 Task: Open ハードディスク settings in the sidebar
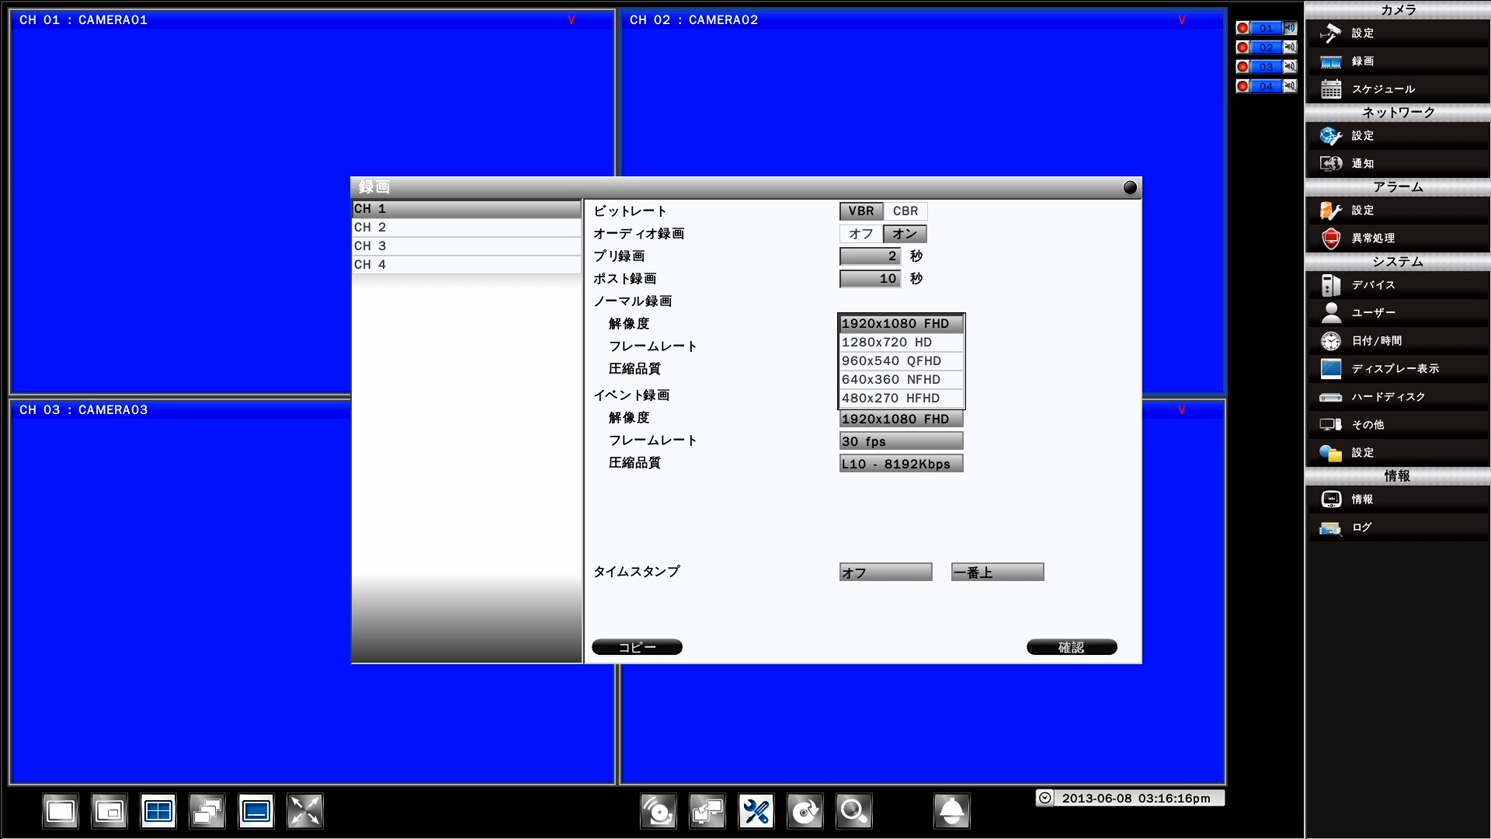point(1380,396)
